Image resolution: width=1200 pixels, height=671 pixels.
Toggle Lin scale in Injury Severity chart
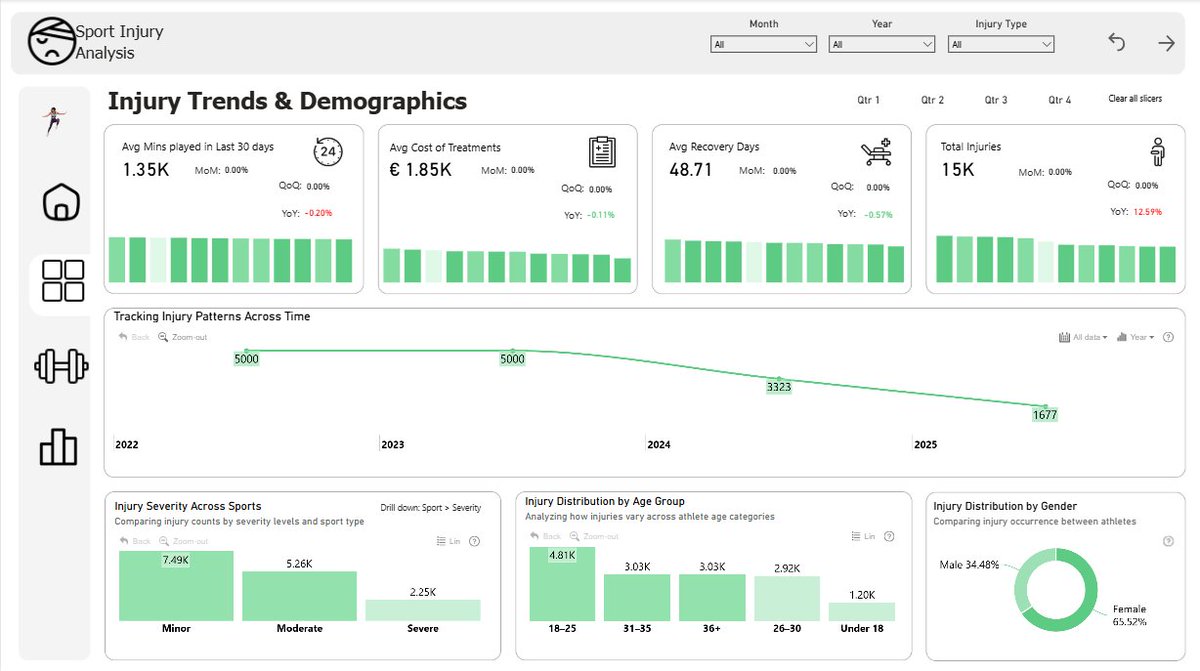449,541
